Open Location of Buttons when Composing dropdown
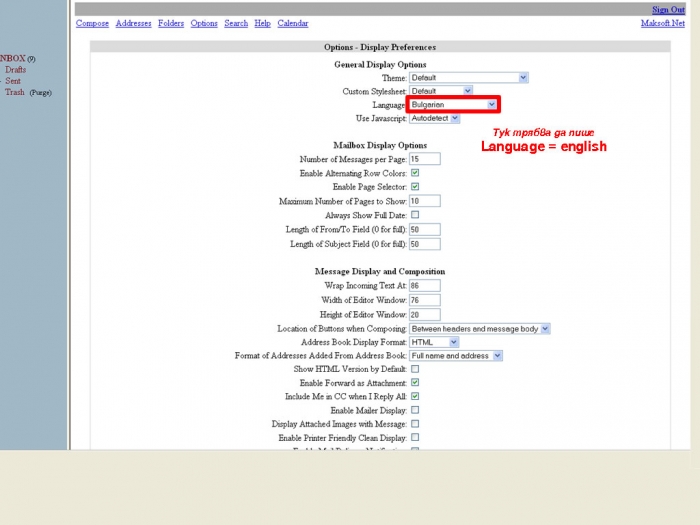Image resolution: width=700 pixels, height=525 pixels. [x=479, y=329]
